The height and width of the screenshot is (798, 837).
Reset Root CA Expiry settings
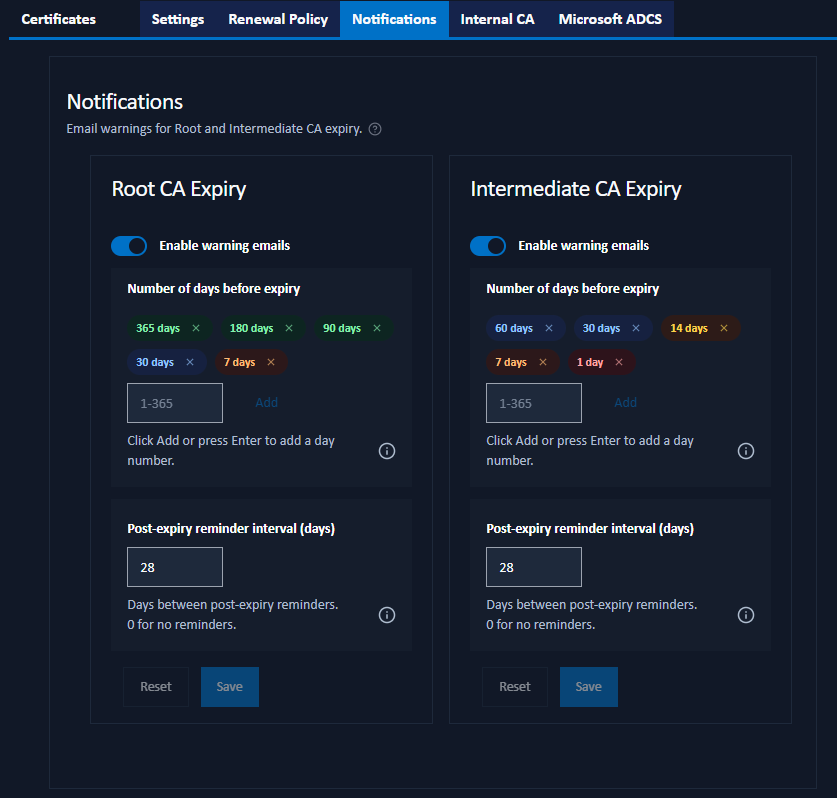(x=156, y=687)
